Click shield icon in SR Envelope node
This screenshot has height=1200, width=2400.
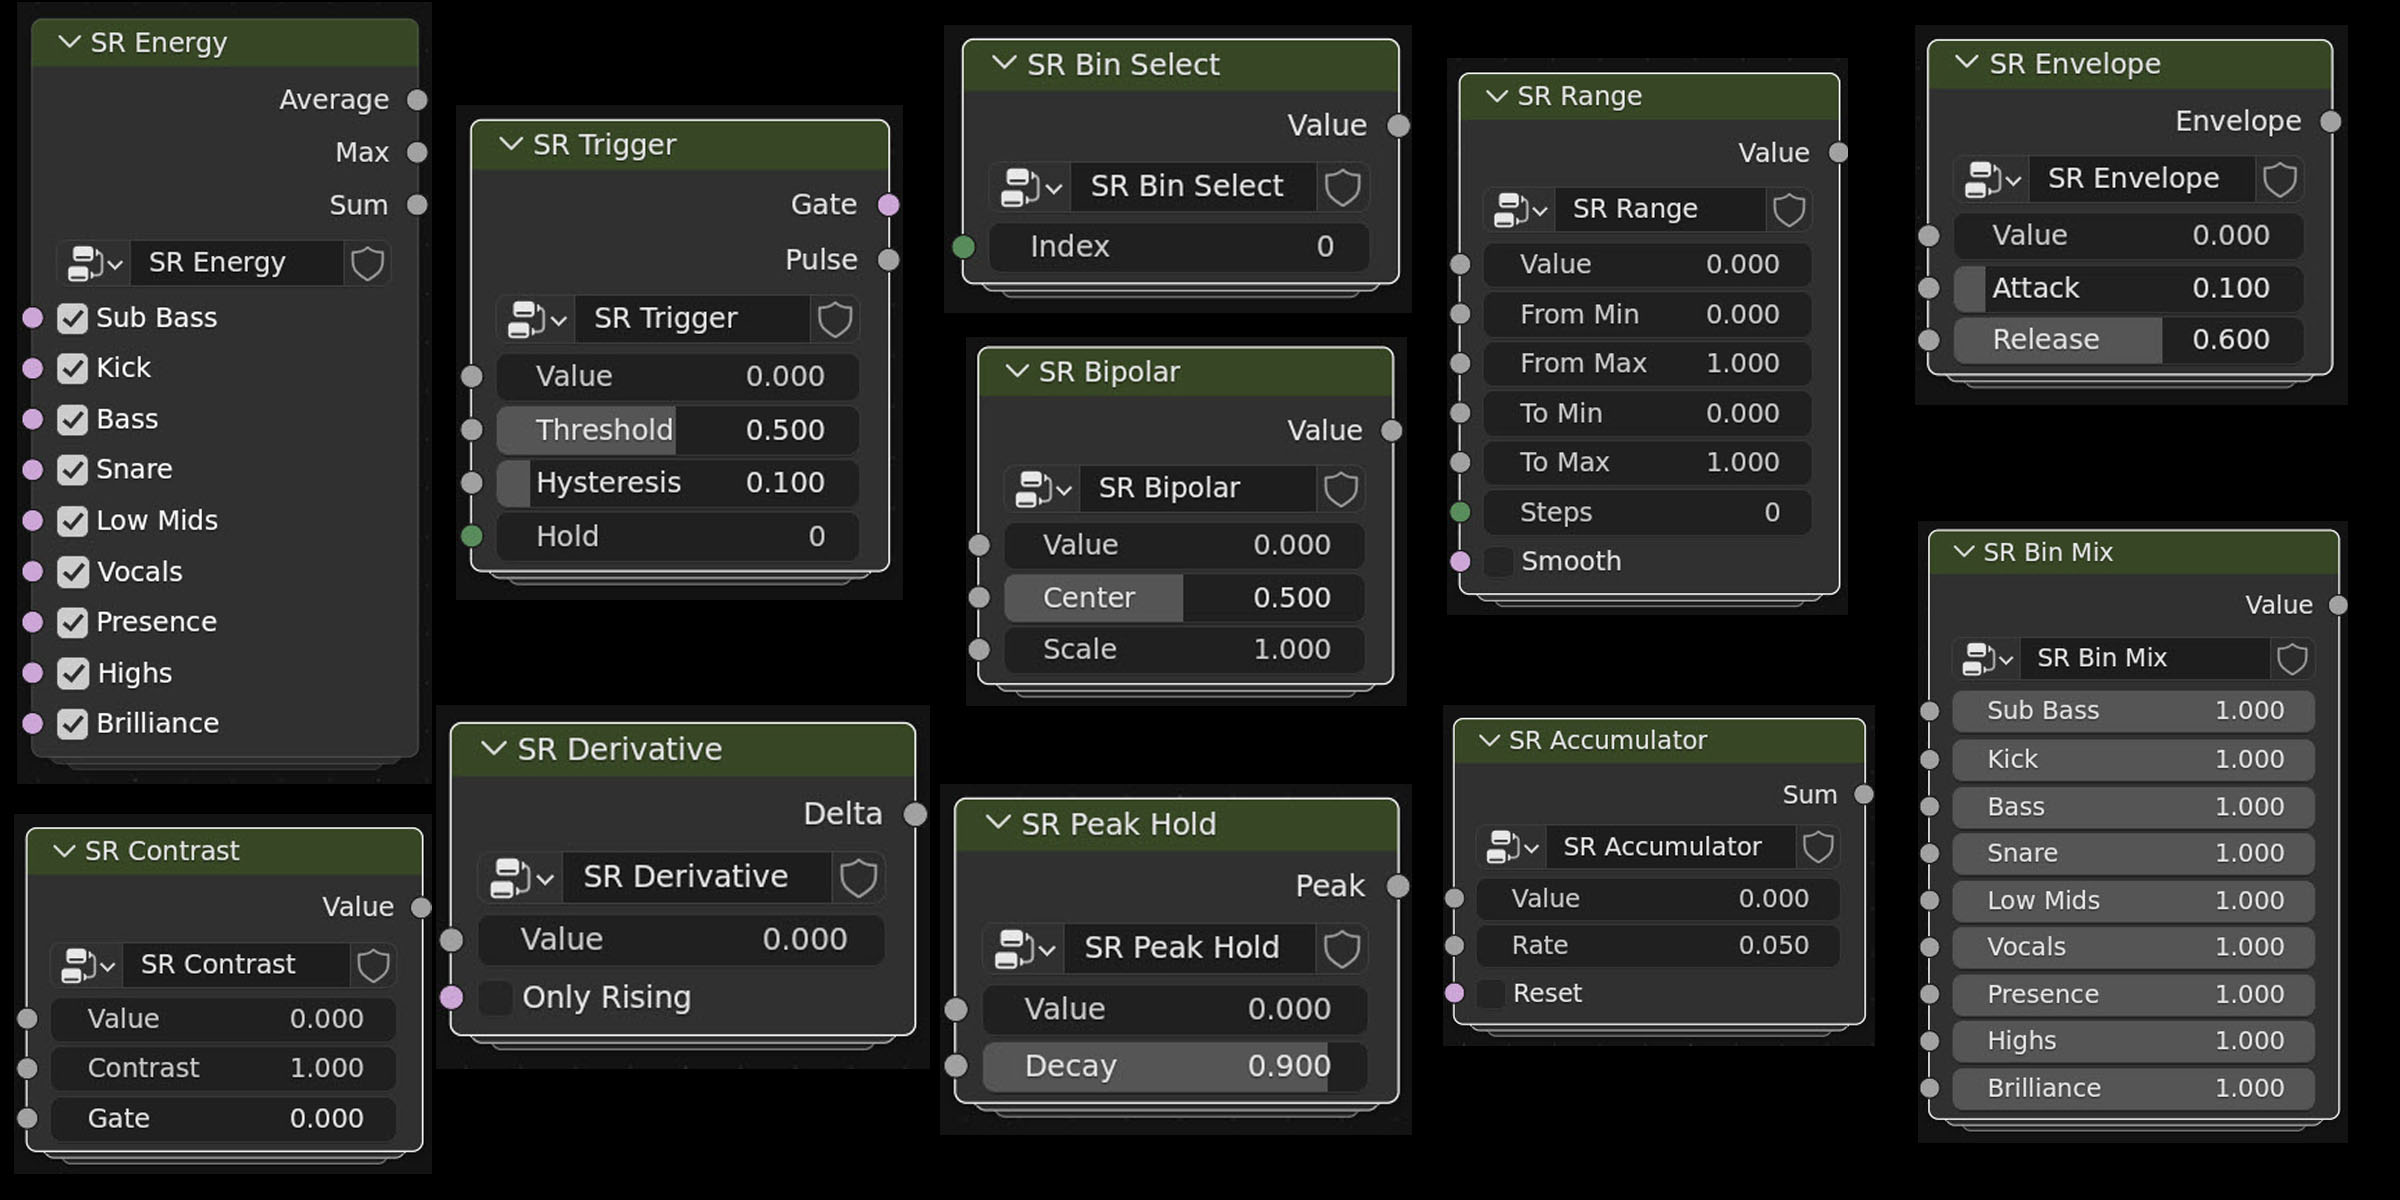pos(2280,180)
